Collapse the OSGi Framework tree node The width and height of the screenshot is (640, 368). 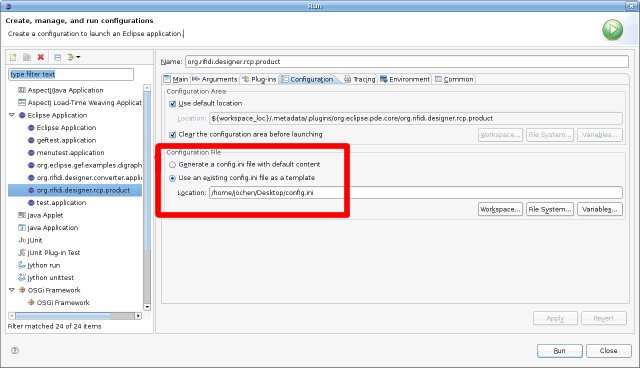pos(12,290)
